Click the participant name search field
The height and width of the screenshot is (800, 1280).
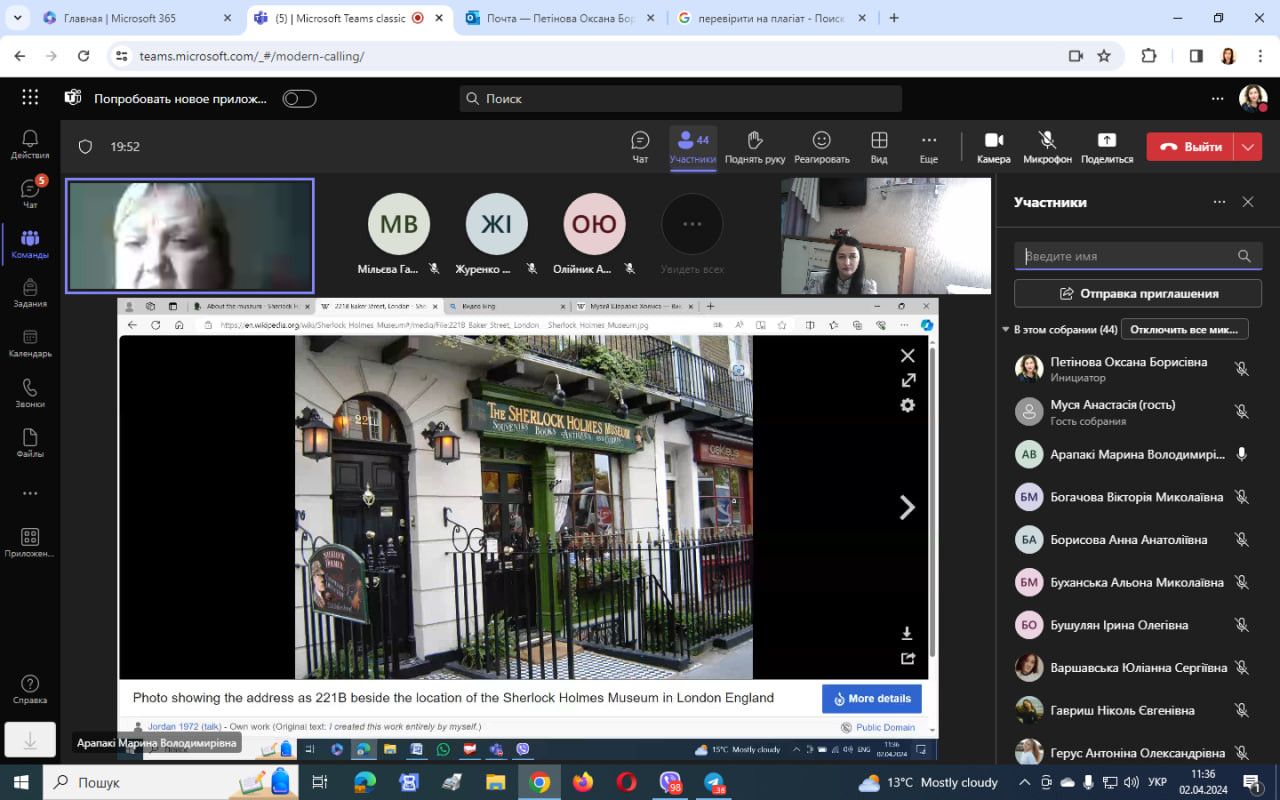[1127, 256]
